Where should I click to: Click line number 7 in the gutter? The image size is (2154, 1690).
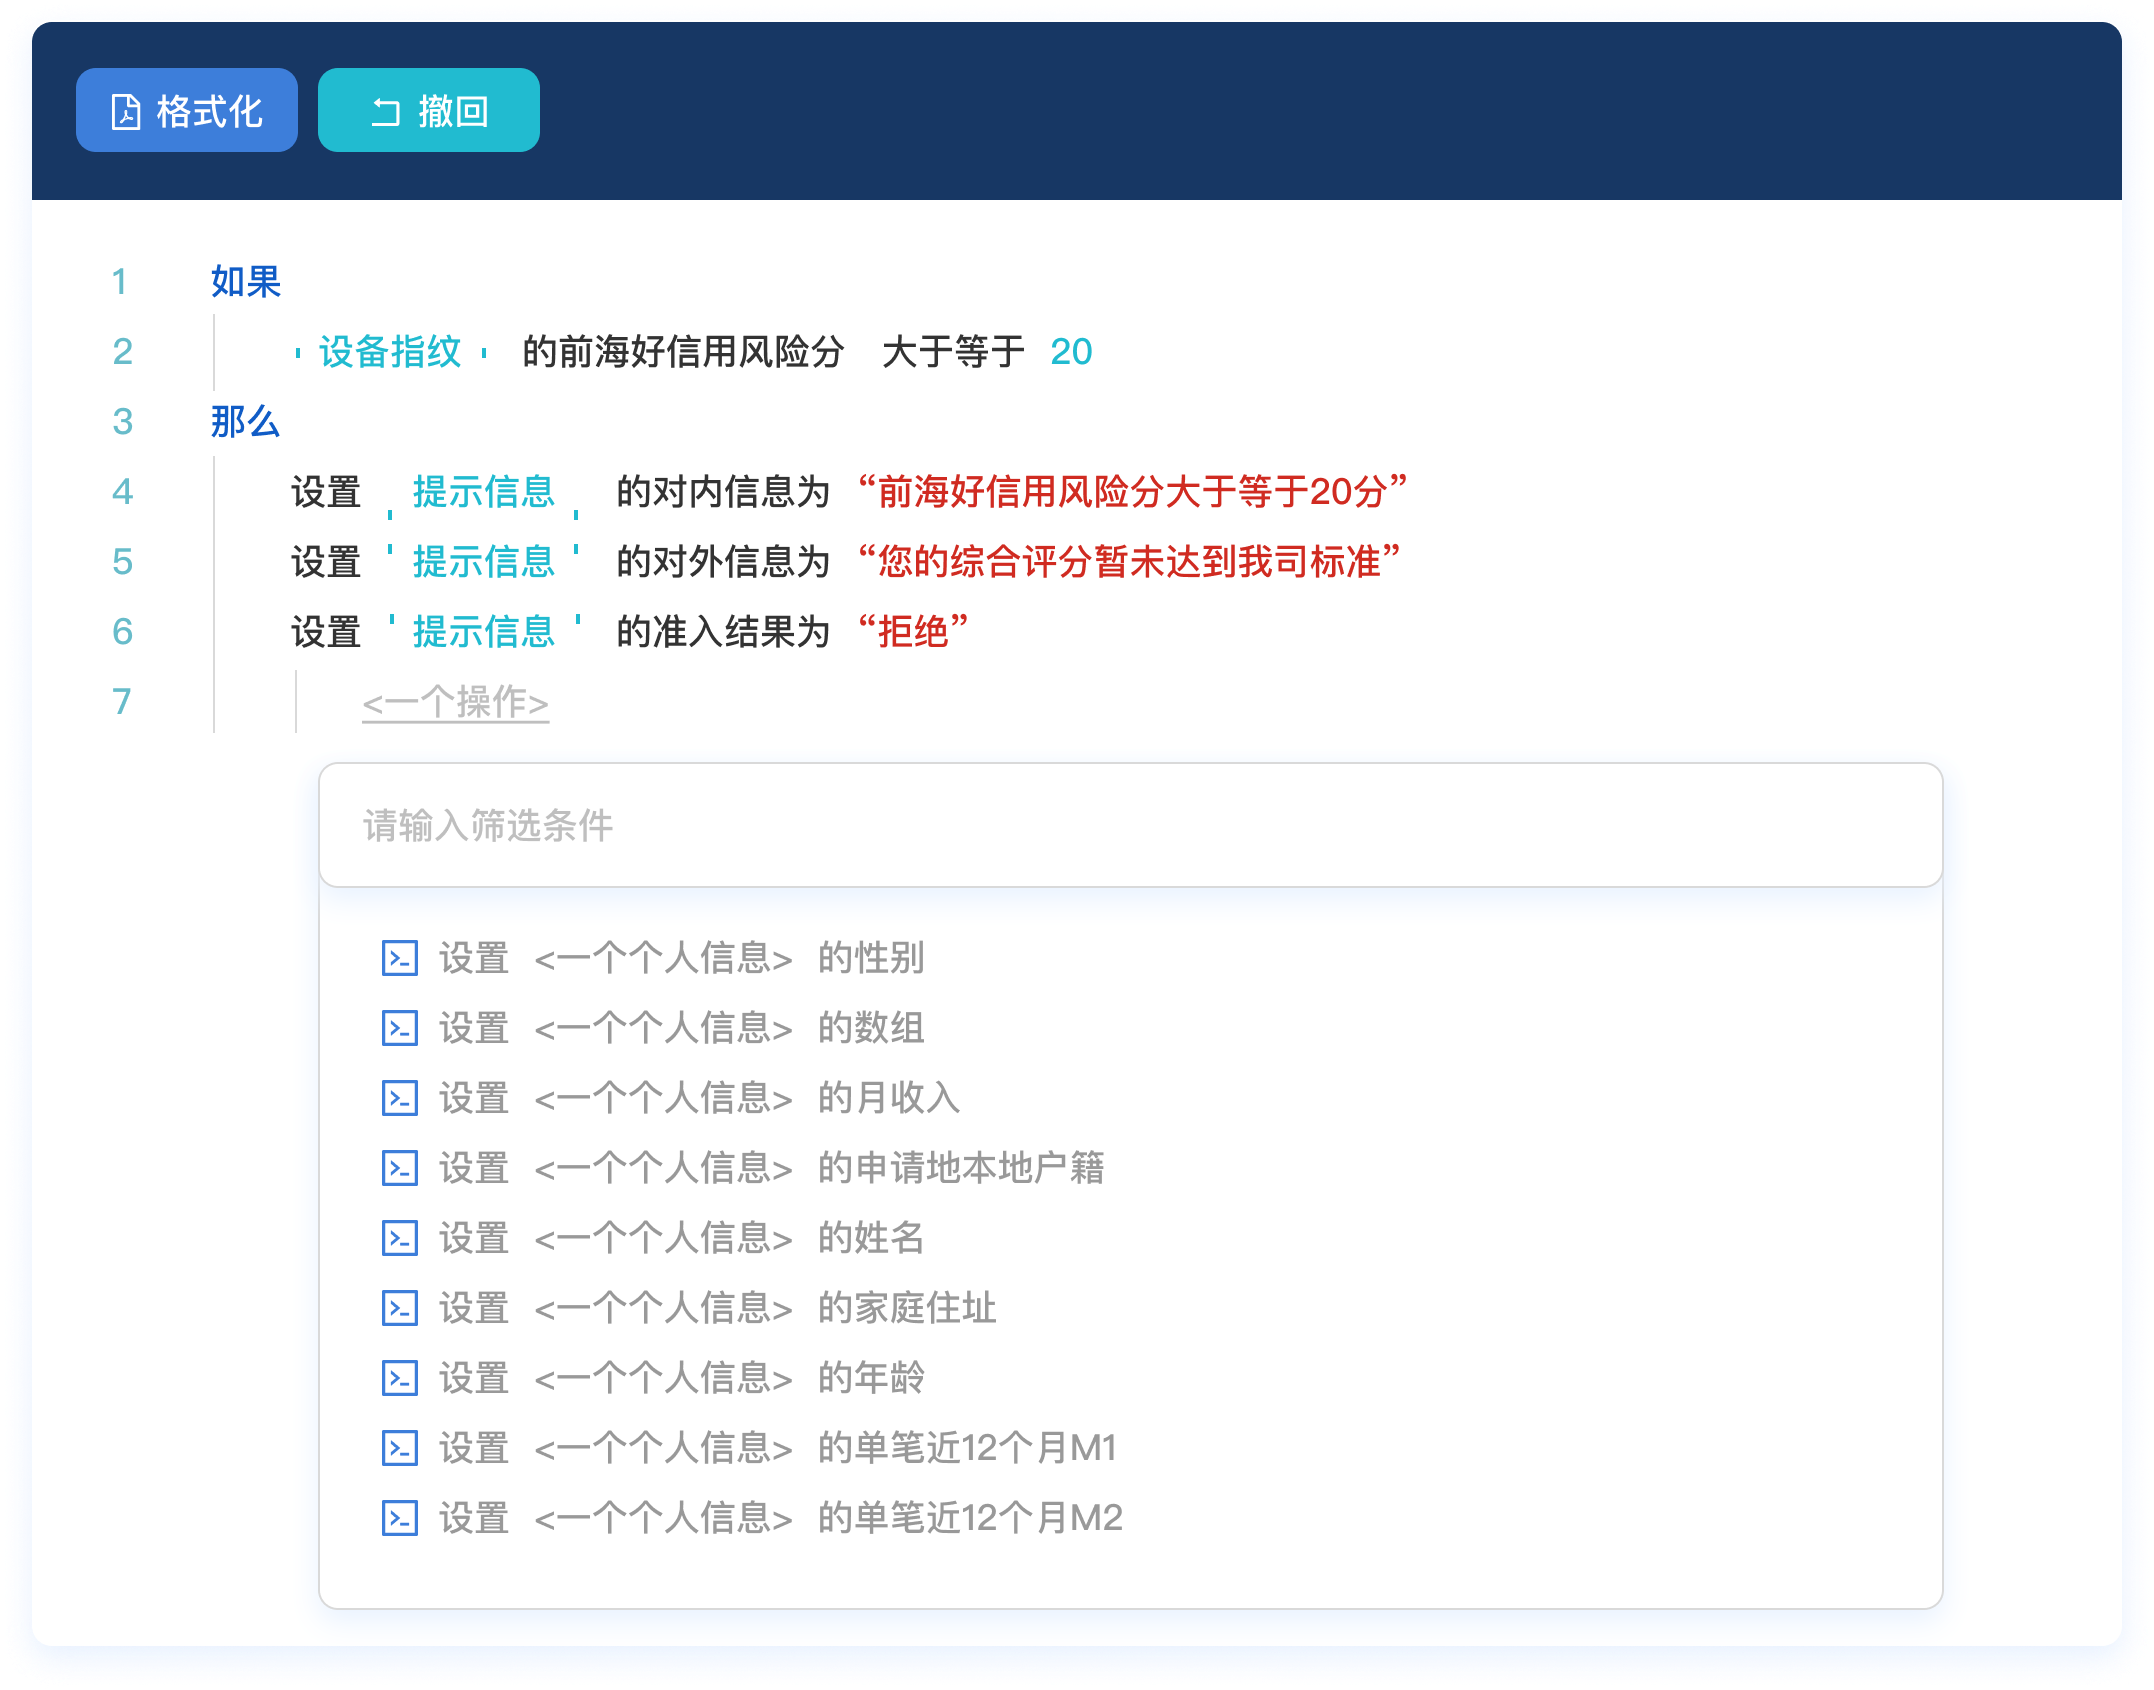tap(122, 702)
